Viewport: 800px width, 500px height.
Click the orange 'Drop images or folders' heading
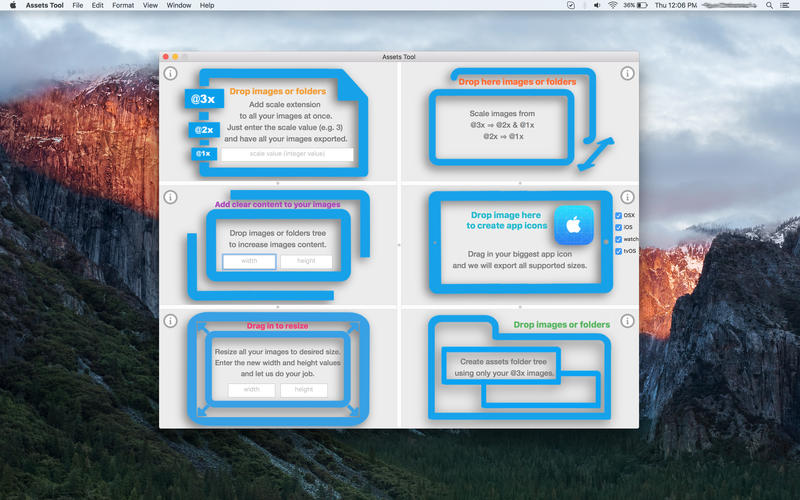[x=278, y=91]
